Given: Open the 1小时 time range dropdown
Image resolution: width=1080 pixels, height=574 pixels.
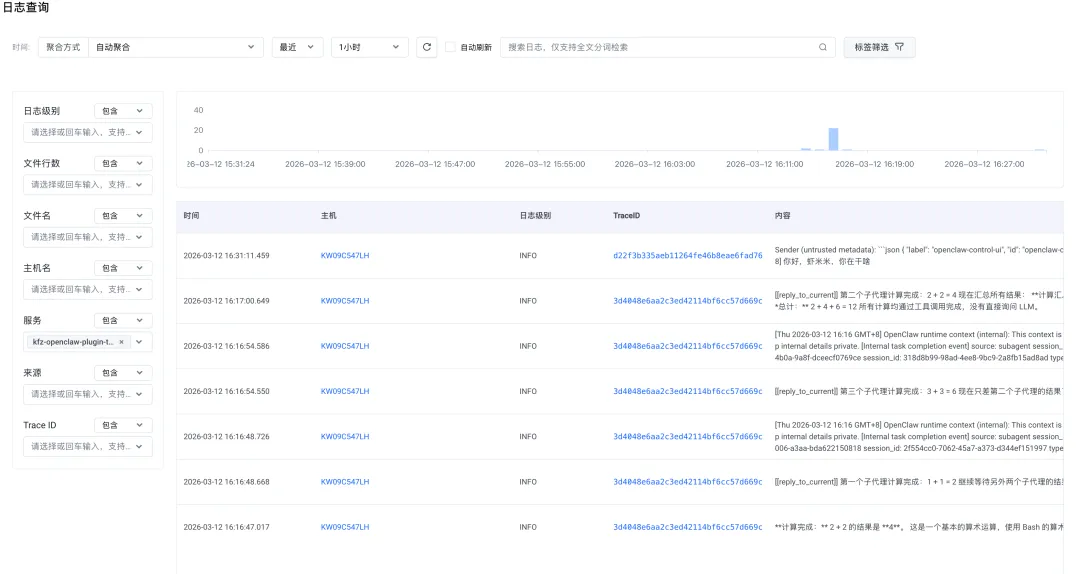Looking at the screenshot, I should click(369, 47).
